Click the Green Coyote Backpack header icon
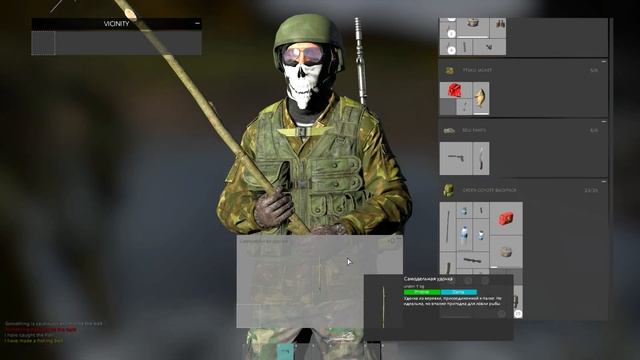This screenshot has width=640, height=360. pos(449,190)
